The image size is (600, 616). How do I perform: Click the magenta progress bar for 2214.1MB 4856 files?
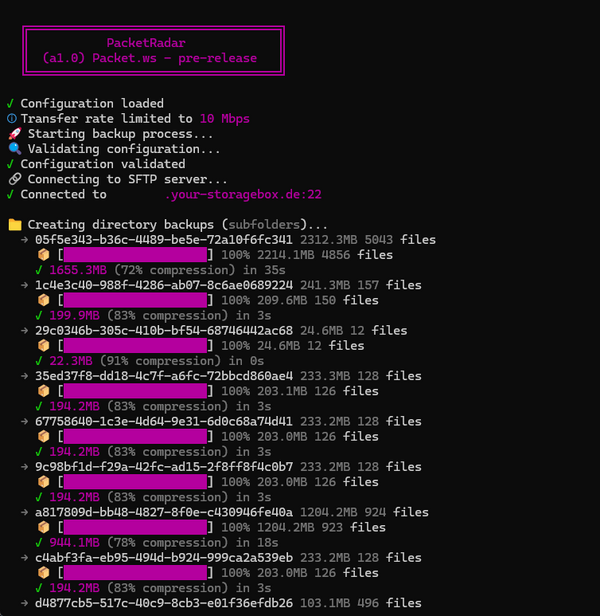pyautogui.click(x=135, y=255)
